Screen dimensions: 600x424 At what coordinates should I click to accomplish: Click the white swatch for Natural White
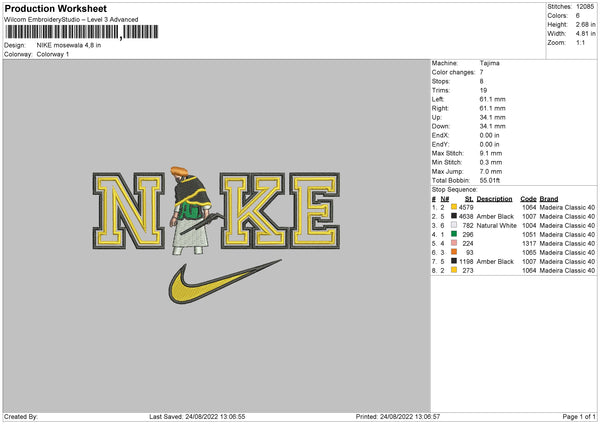[x=454, y=225]
